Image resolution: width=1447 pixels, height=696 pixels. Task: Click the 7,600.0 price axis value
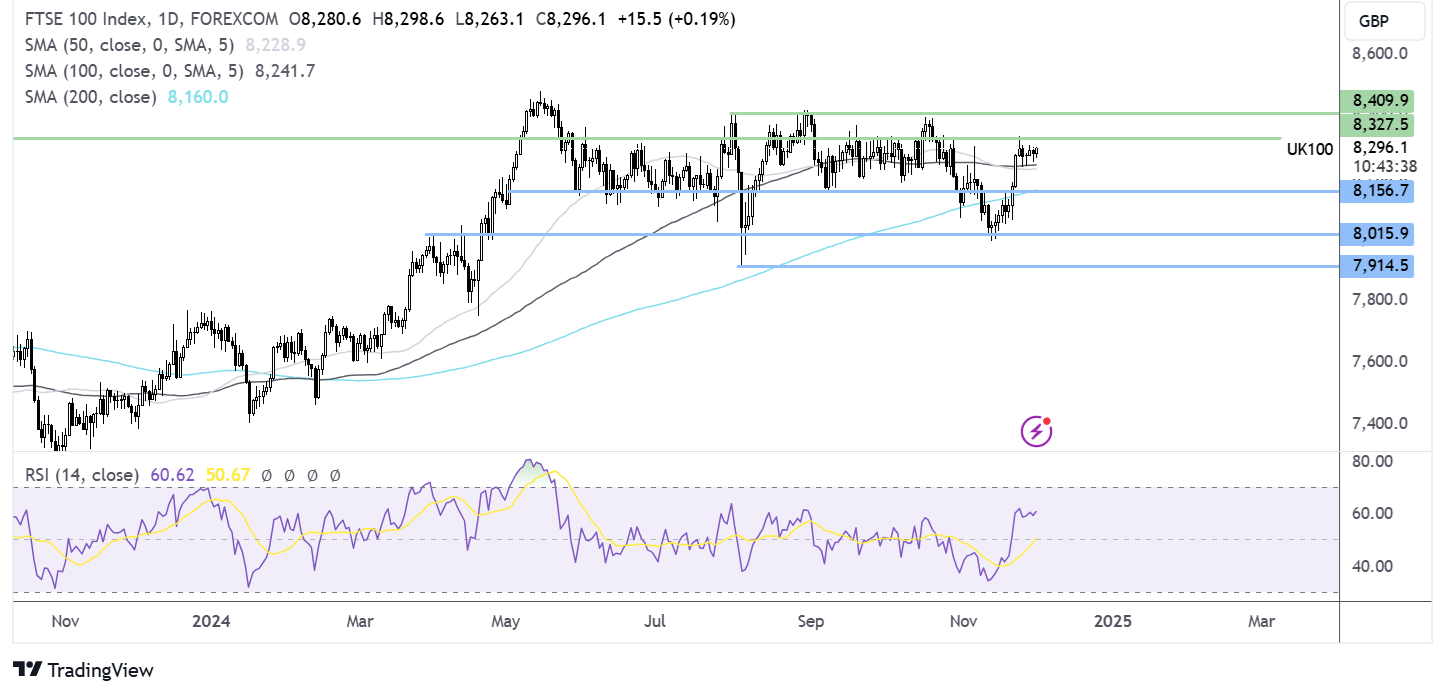coord(1380,361)
